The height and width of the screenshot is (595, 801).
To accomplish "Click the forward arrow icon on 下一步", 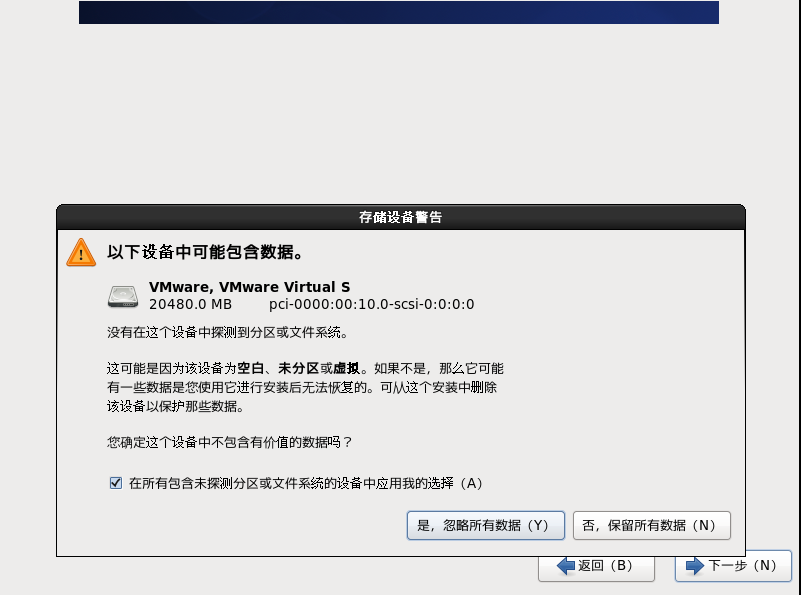I will pyautogui.click(x=695, y=566).
